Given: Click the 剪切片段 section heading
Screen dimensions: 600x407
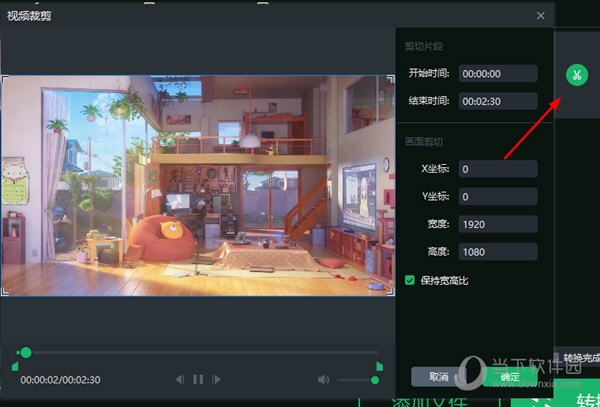Looking at the screenshot, I should click(x=424, y=47).
